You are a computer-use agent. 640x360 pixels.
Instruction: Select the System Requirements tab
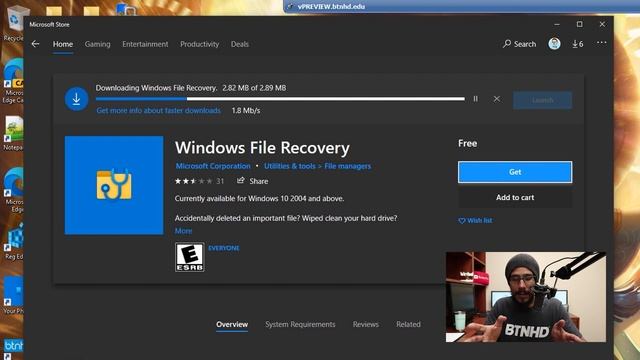pos(300,324)
